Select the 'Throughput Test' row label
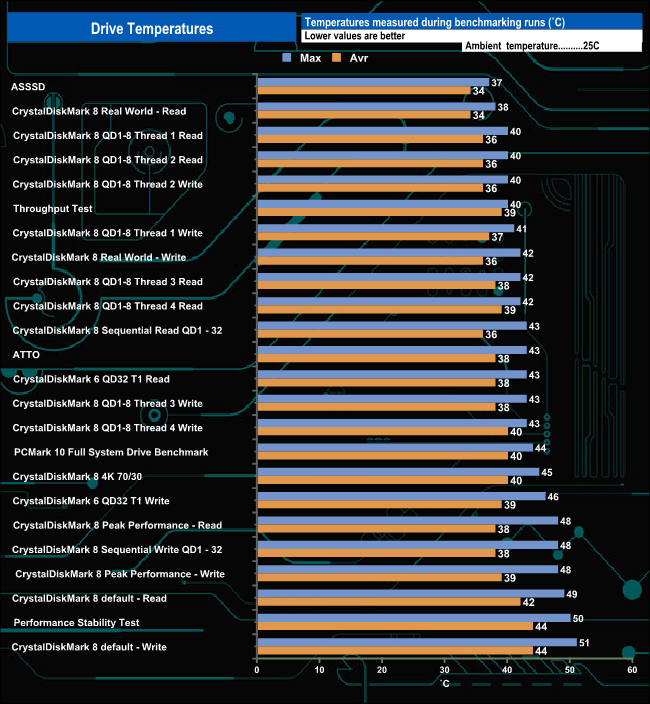 [x=53, y=209]
